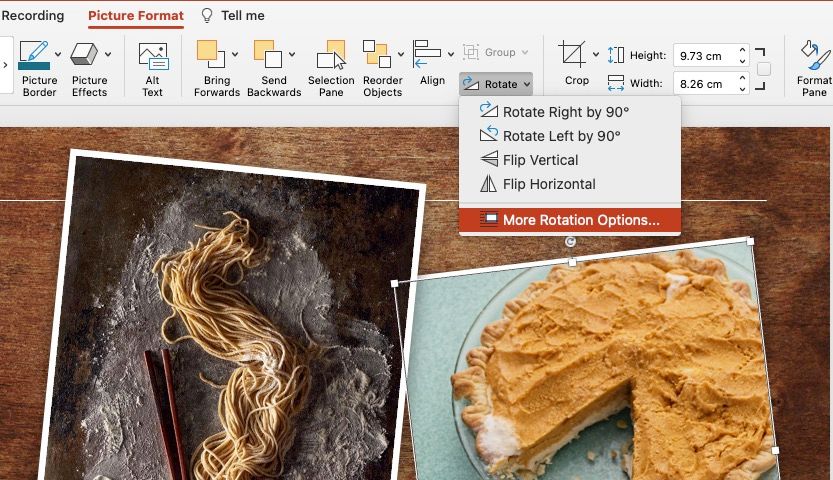This screenshot has height=480, width=833.
Task: Click the Picture Effects icon
Action: [x=84, y=54]
